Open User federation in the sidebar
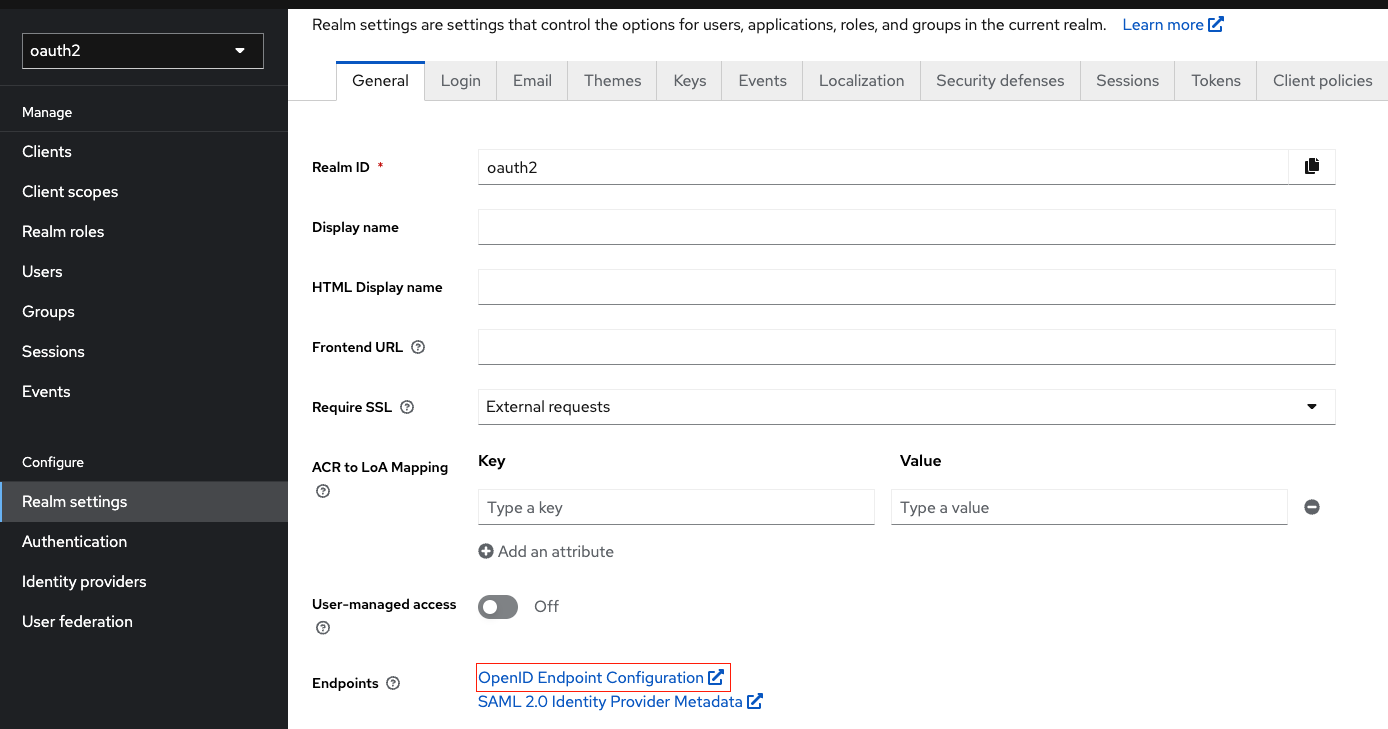Screen dimensions: 1388x729 point(144,622)
